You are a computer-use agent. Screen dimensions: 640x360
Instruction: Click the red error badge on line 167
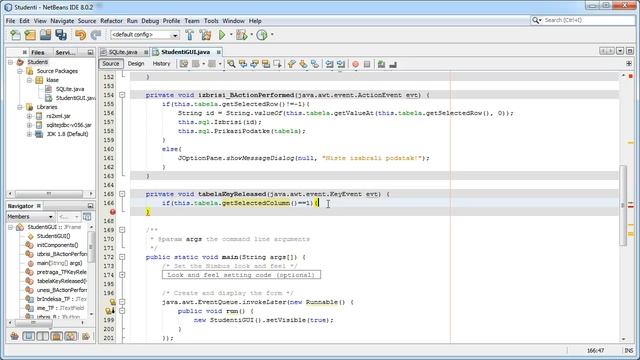click(x=113, y=212)
